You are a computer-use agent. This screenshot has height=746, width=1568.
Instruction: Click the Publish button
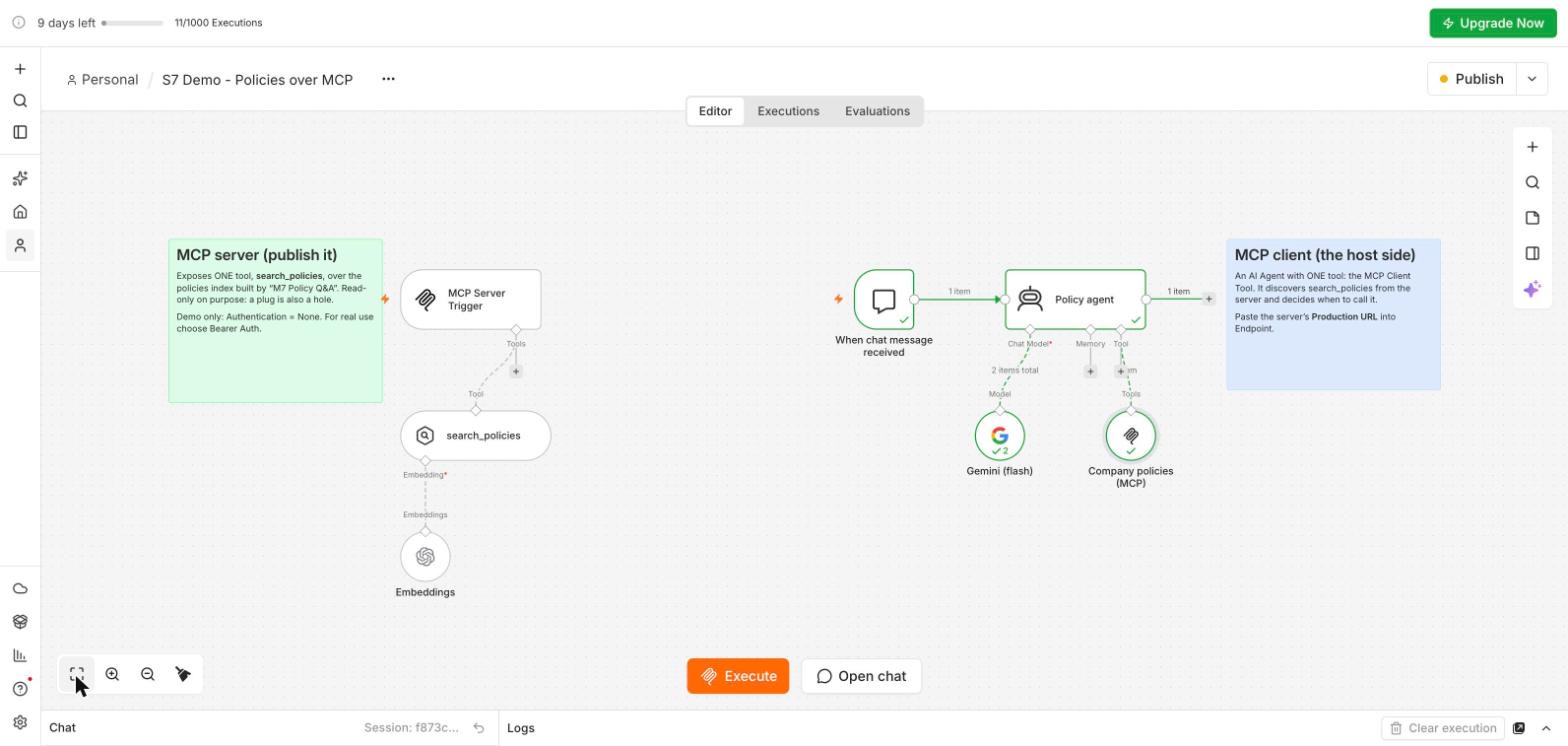pos(1472,79)
